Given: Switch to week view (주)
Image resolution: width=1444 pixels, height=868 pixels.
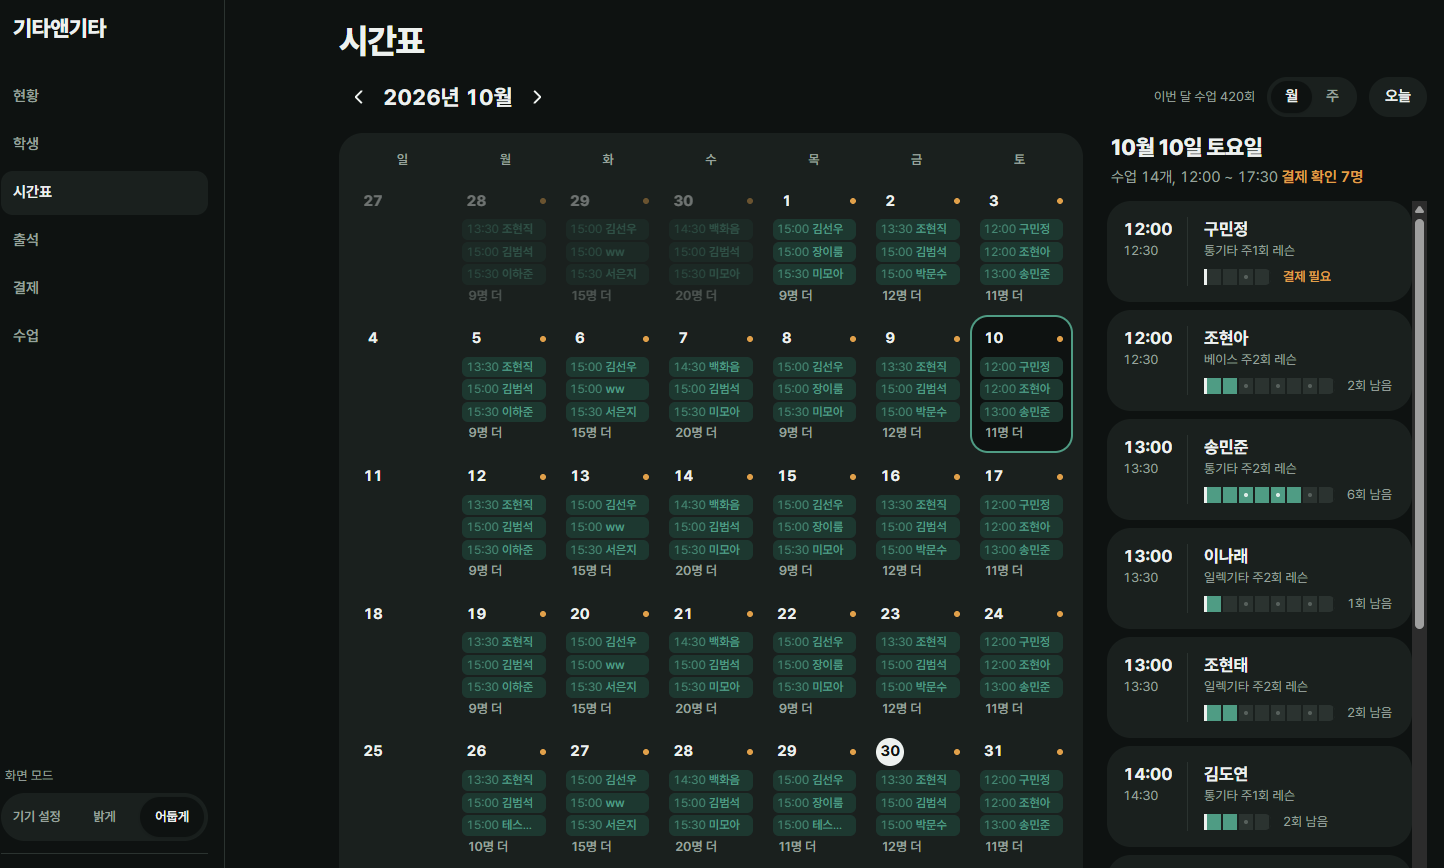Looking at the screenshot, I should [x=1332, y=97].
